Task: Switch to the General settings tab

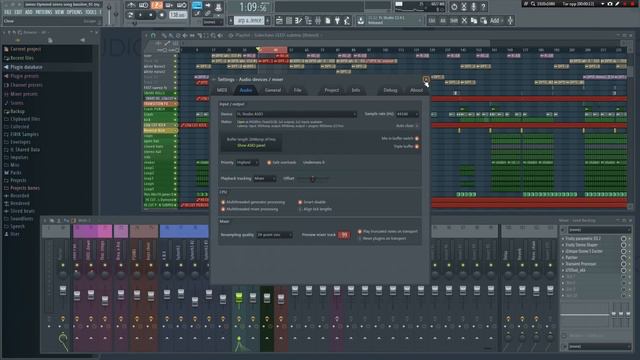Action: 273,90
